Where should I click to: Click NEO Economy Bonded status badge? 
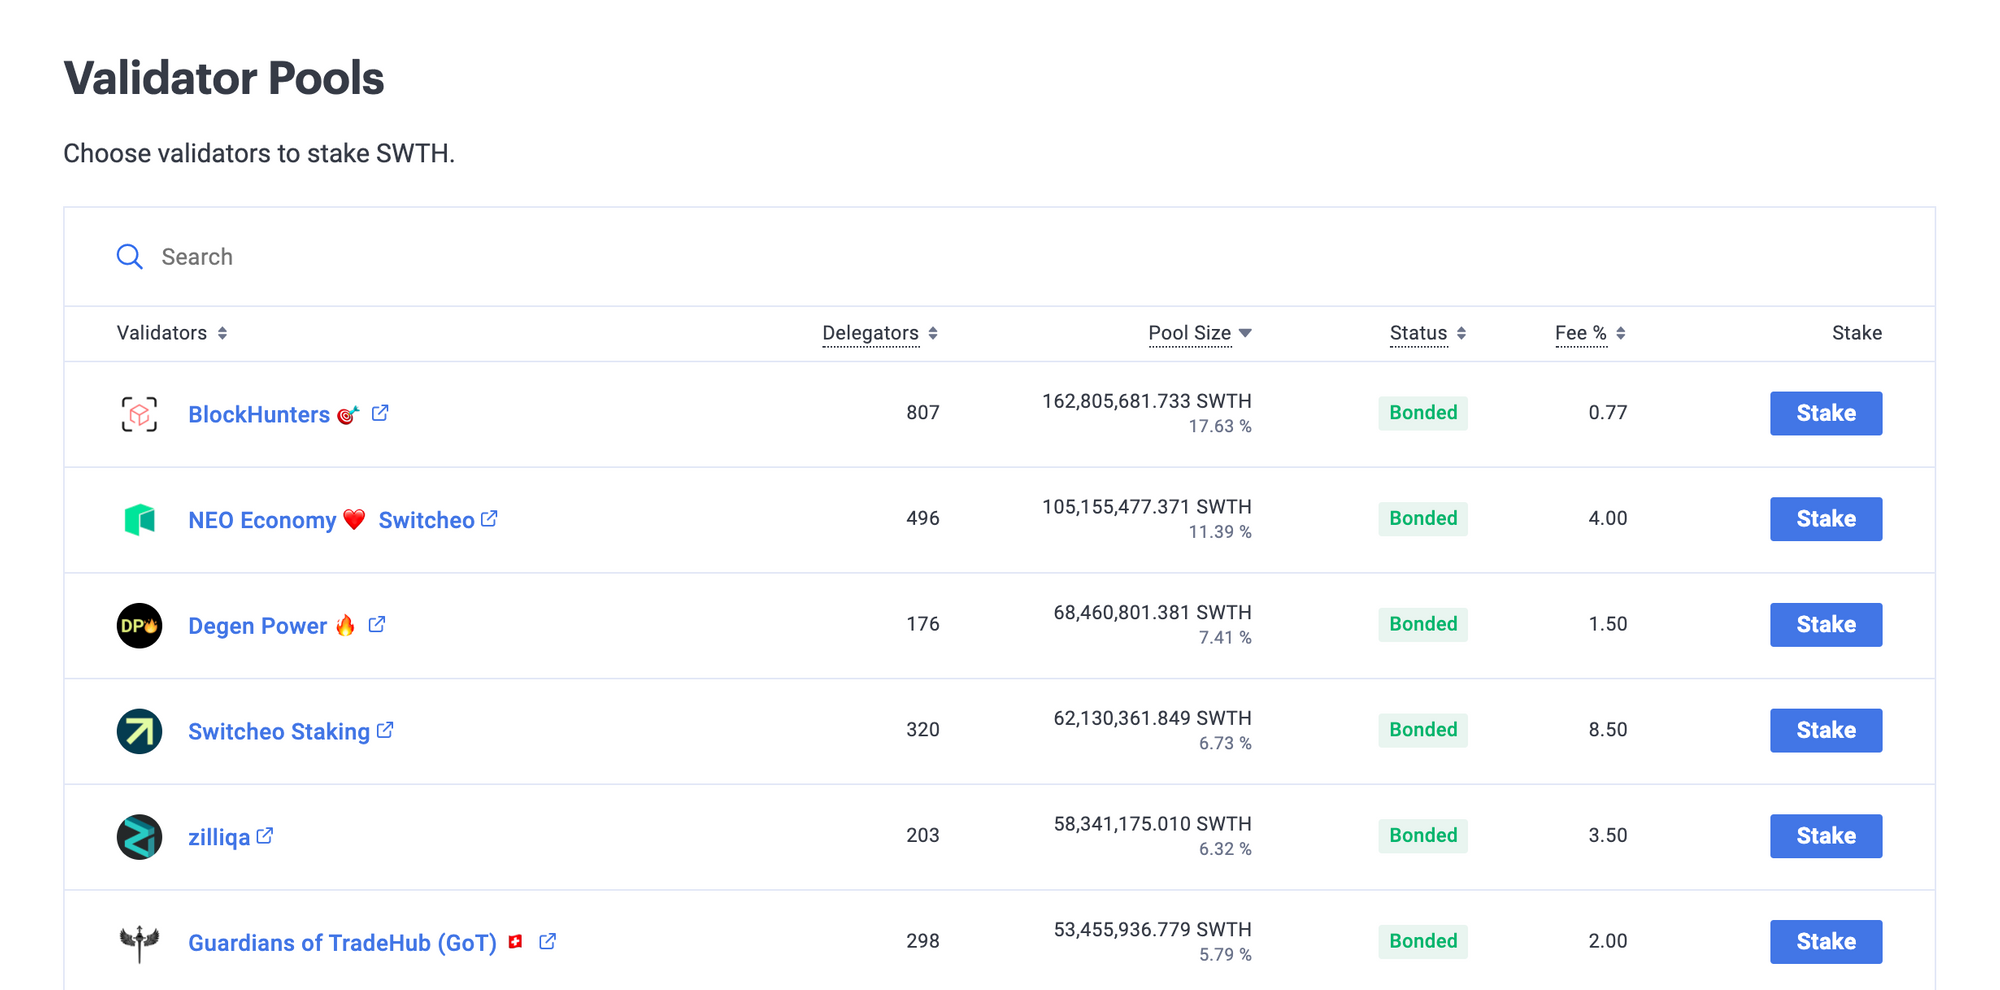click(1423, 519)
